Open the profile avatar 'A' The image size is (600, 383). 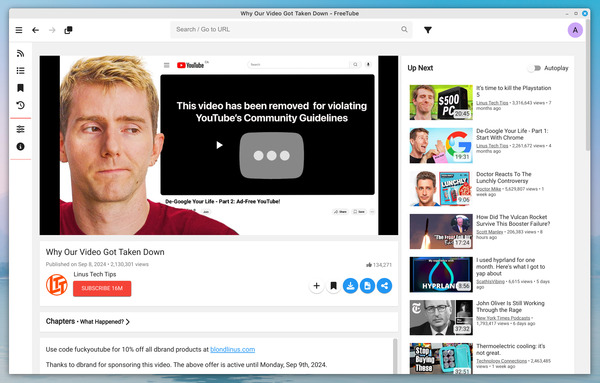(x=575, y=30)
